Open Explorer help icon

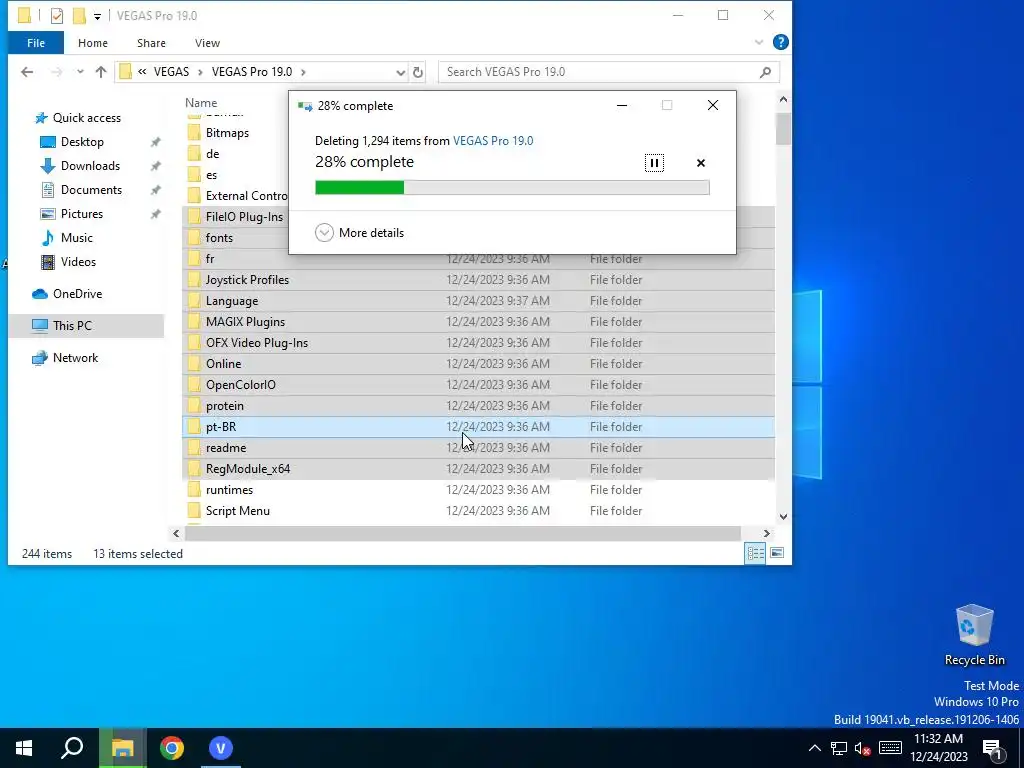780,42
